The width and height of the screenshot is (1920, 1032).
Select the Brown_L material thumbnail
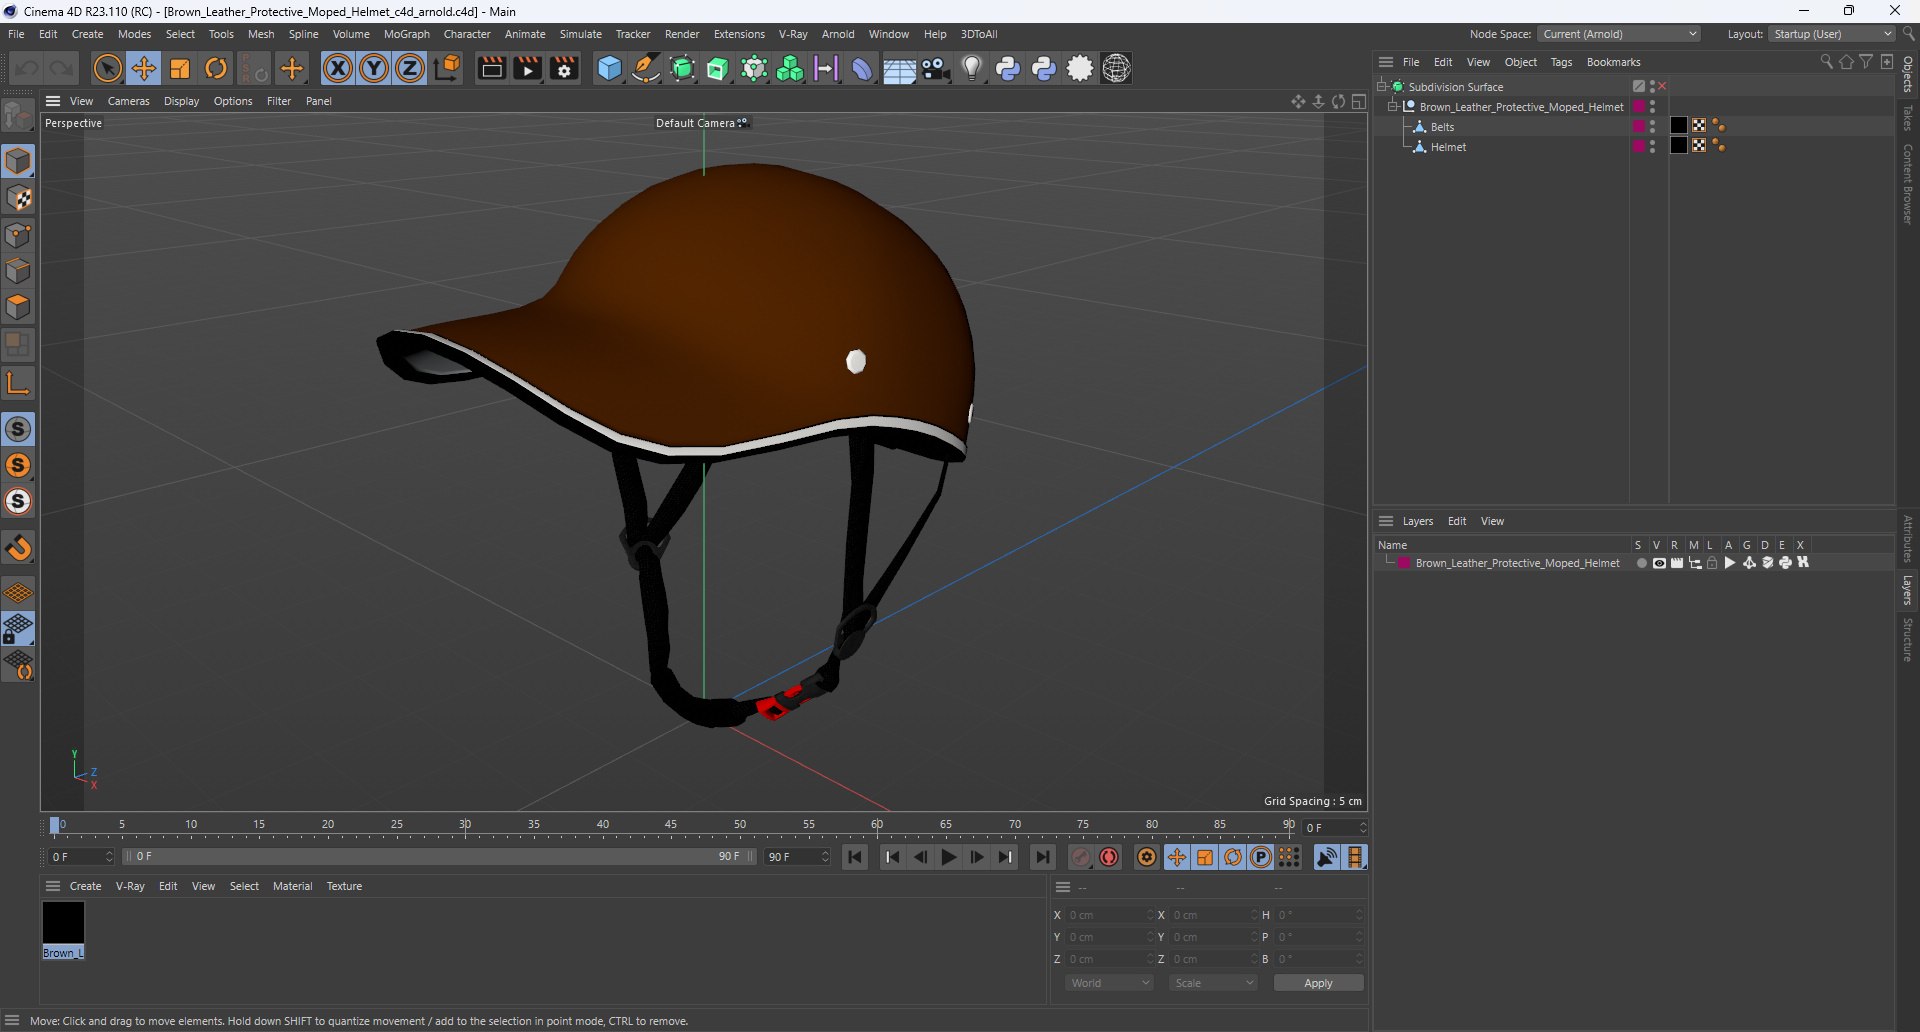[63, 923]
